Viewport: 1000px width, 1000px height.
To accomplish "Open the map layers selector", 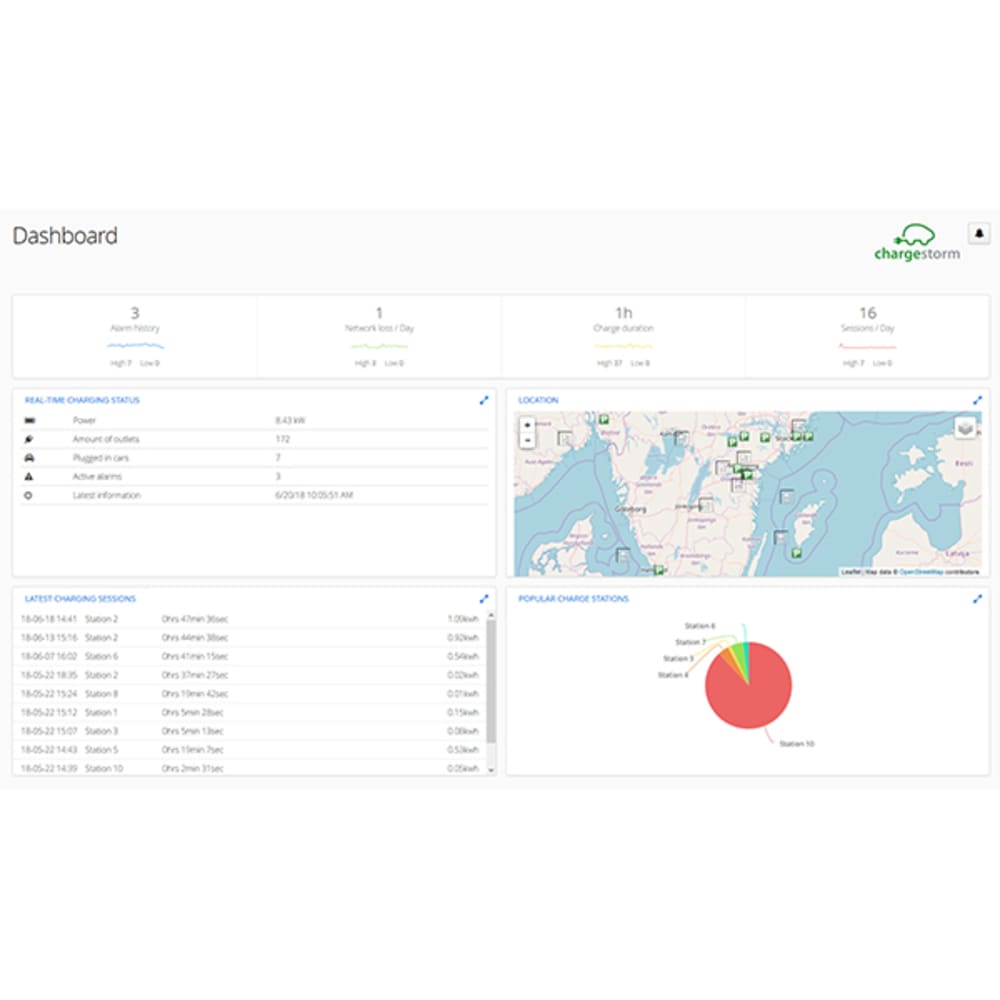I will click(x=966, y=427).
